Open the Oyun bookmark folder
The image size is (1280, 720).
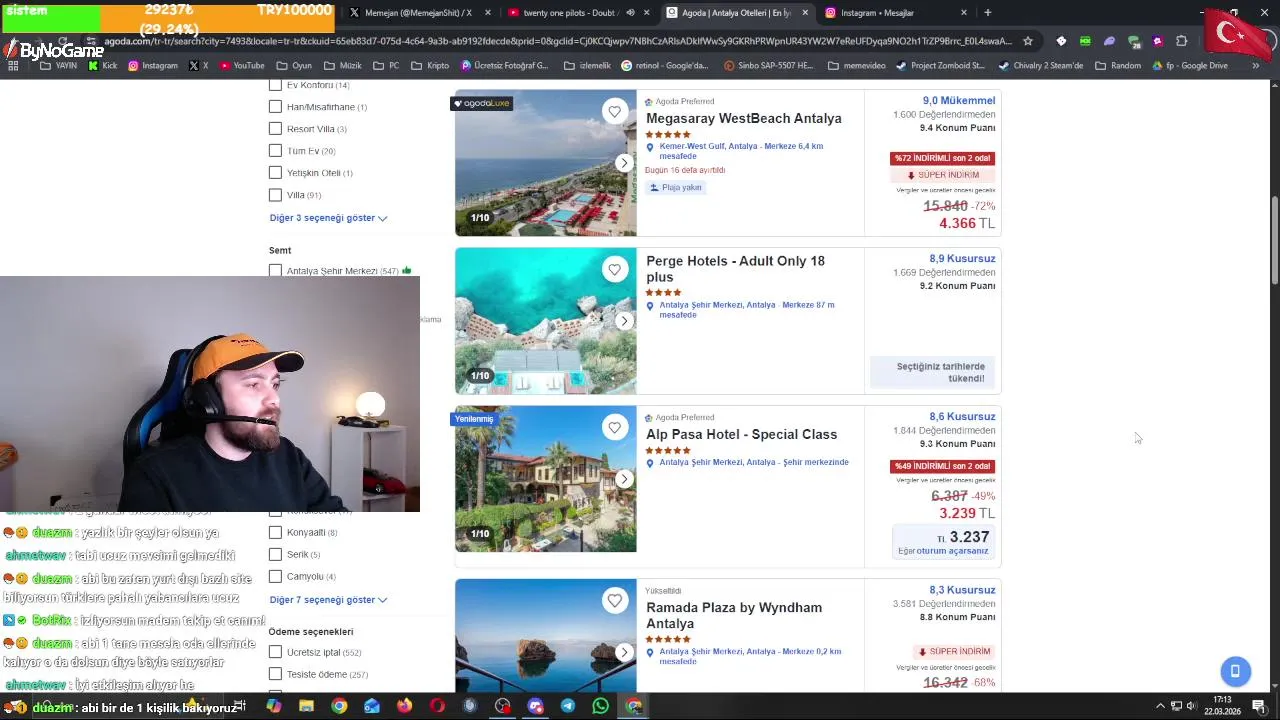pos(292,66)
